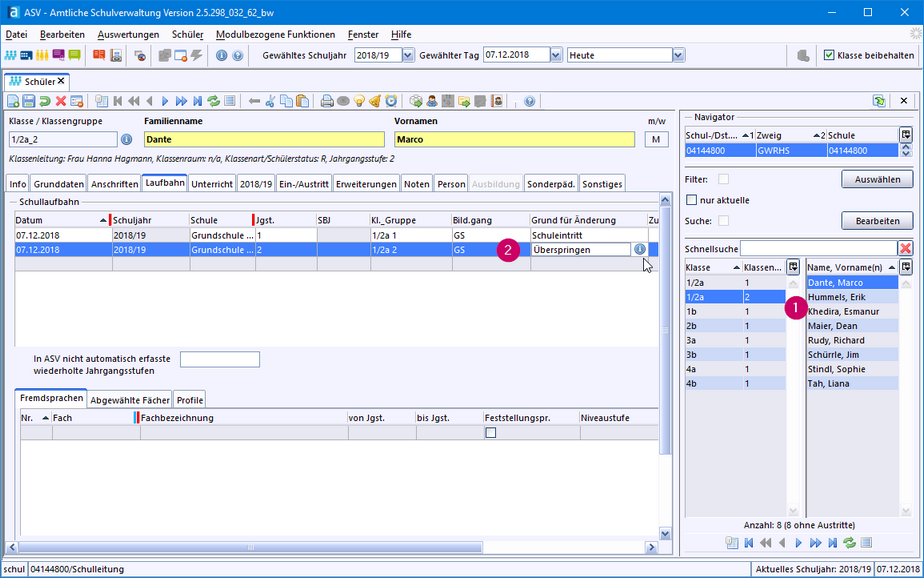Screen dimensions: 924x578
Task: Check the Feststellungspr. checkbox in Fremdsprachen table
Action: [x=490, y=433]
